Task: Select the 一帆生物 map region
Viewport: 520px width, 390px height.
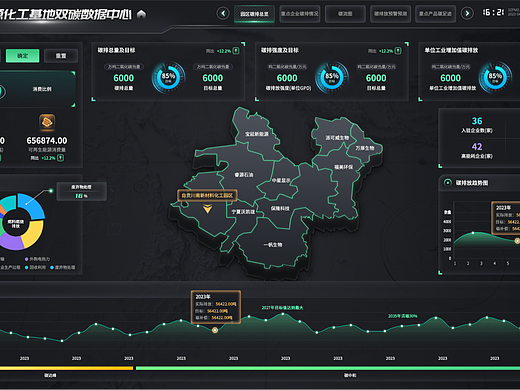Action: [x=273, y=245]
